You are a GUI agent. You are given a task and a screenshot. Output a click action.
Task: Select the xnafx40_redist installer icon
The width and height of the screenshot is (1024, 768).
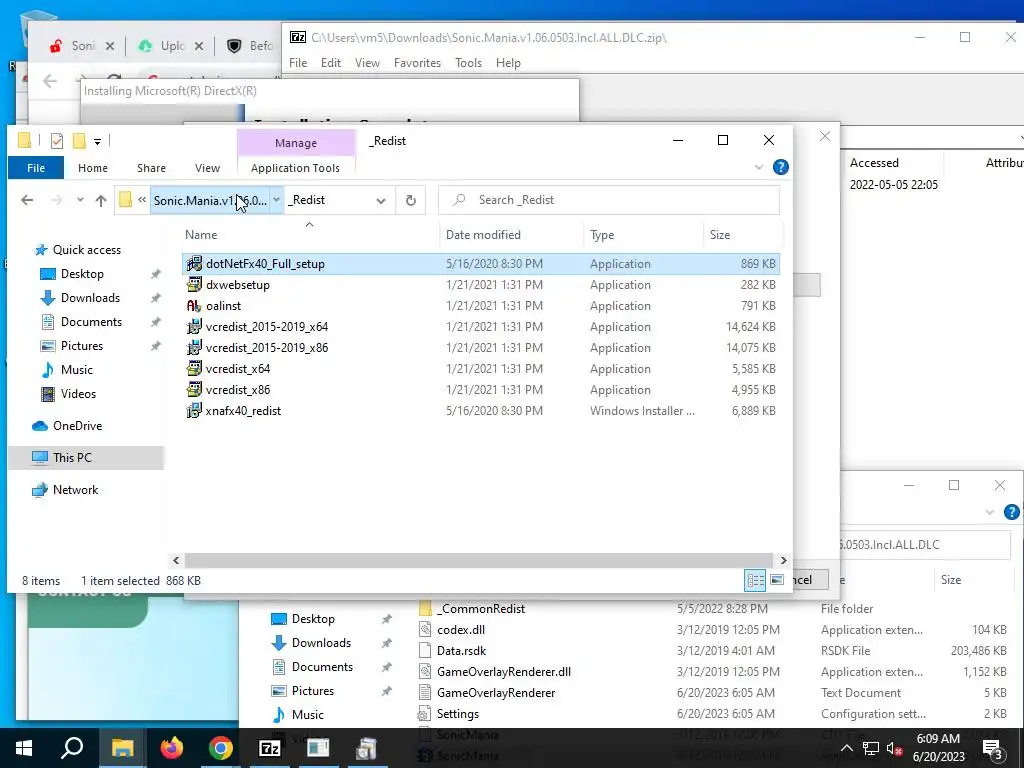coord(194,410)
